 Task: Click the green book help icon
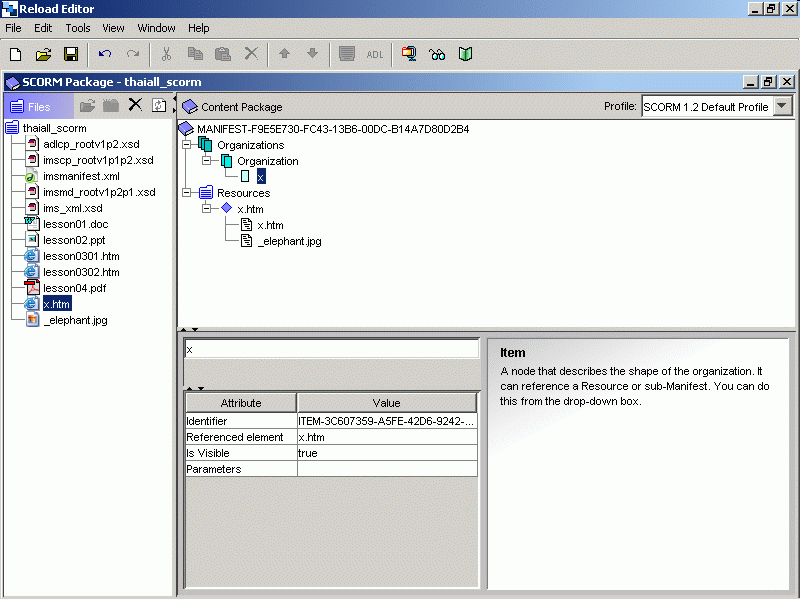coord(465,54)
